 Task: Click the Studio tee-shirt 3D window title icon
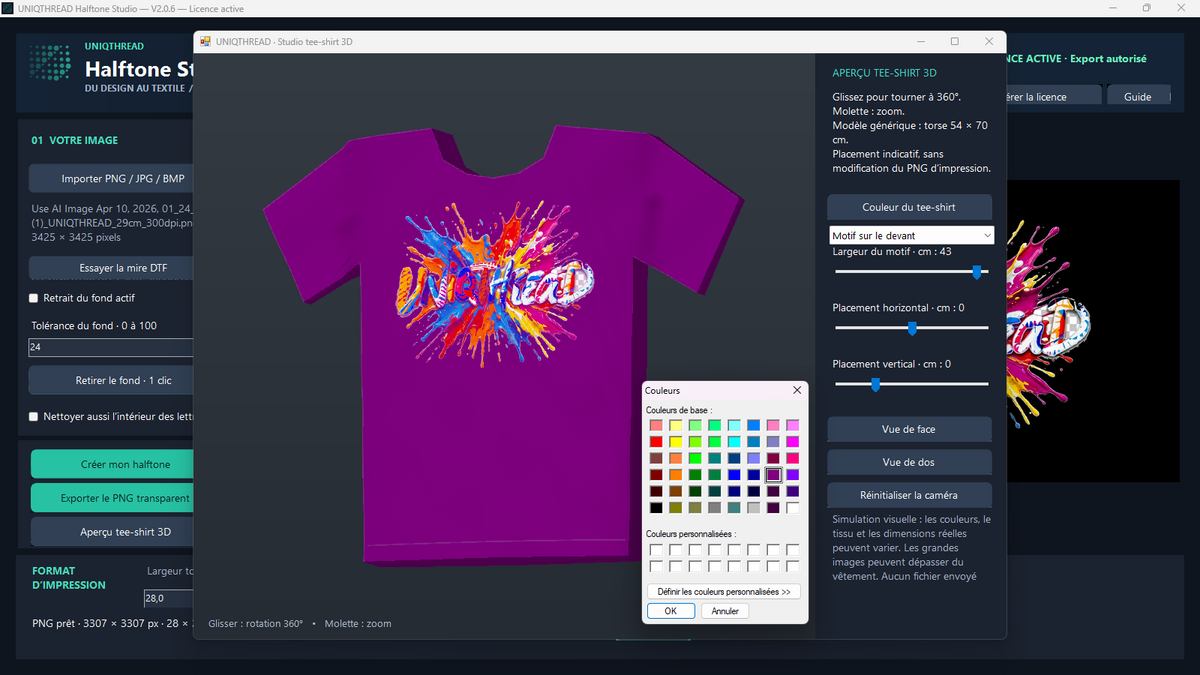pos(206,41)
